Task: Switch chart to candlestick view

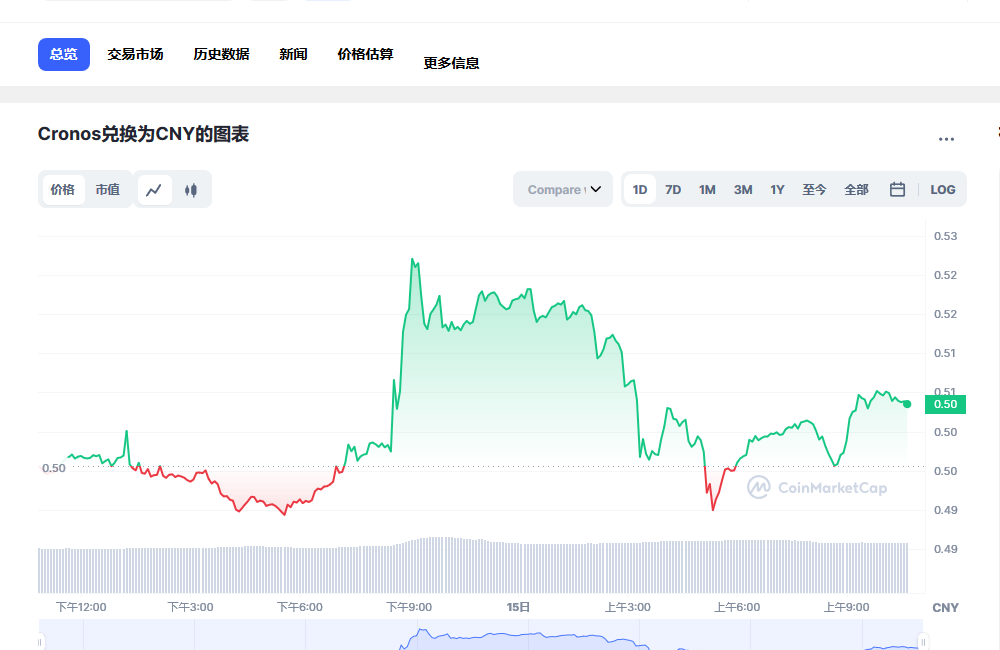Action: click(190, 189)
